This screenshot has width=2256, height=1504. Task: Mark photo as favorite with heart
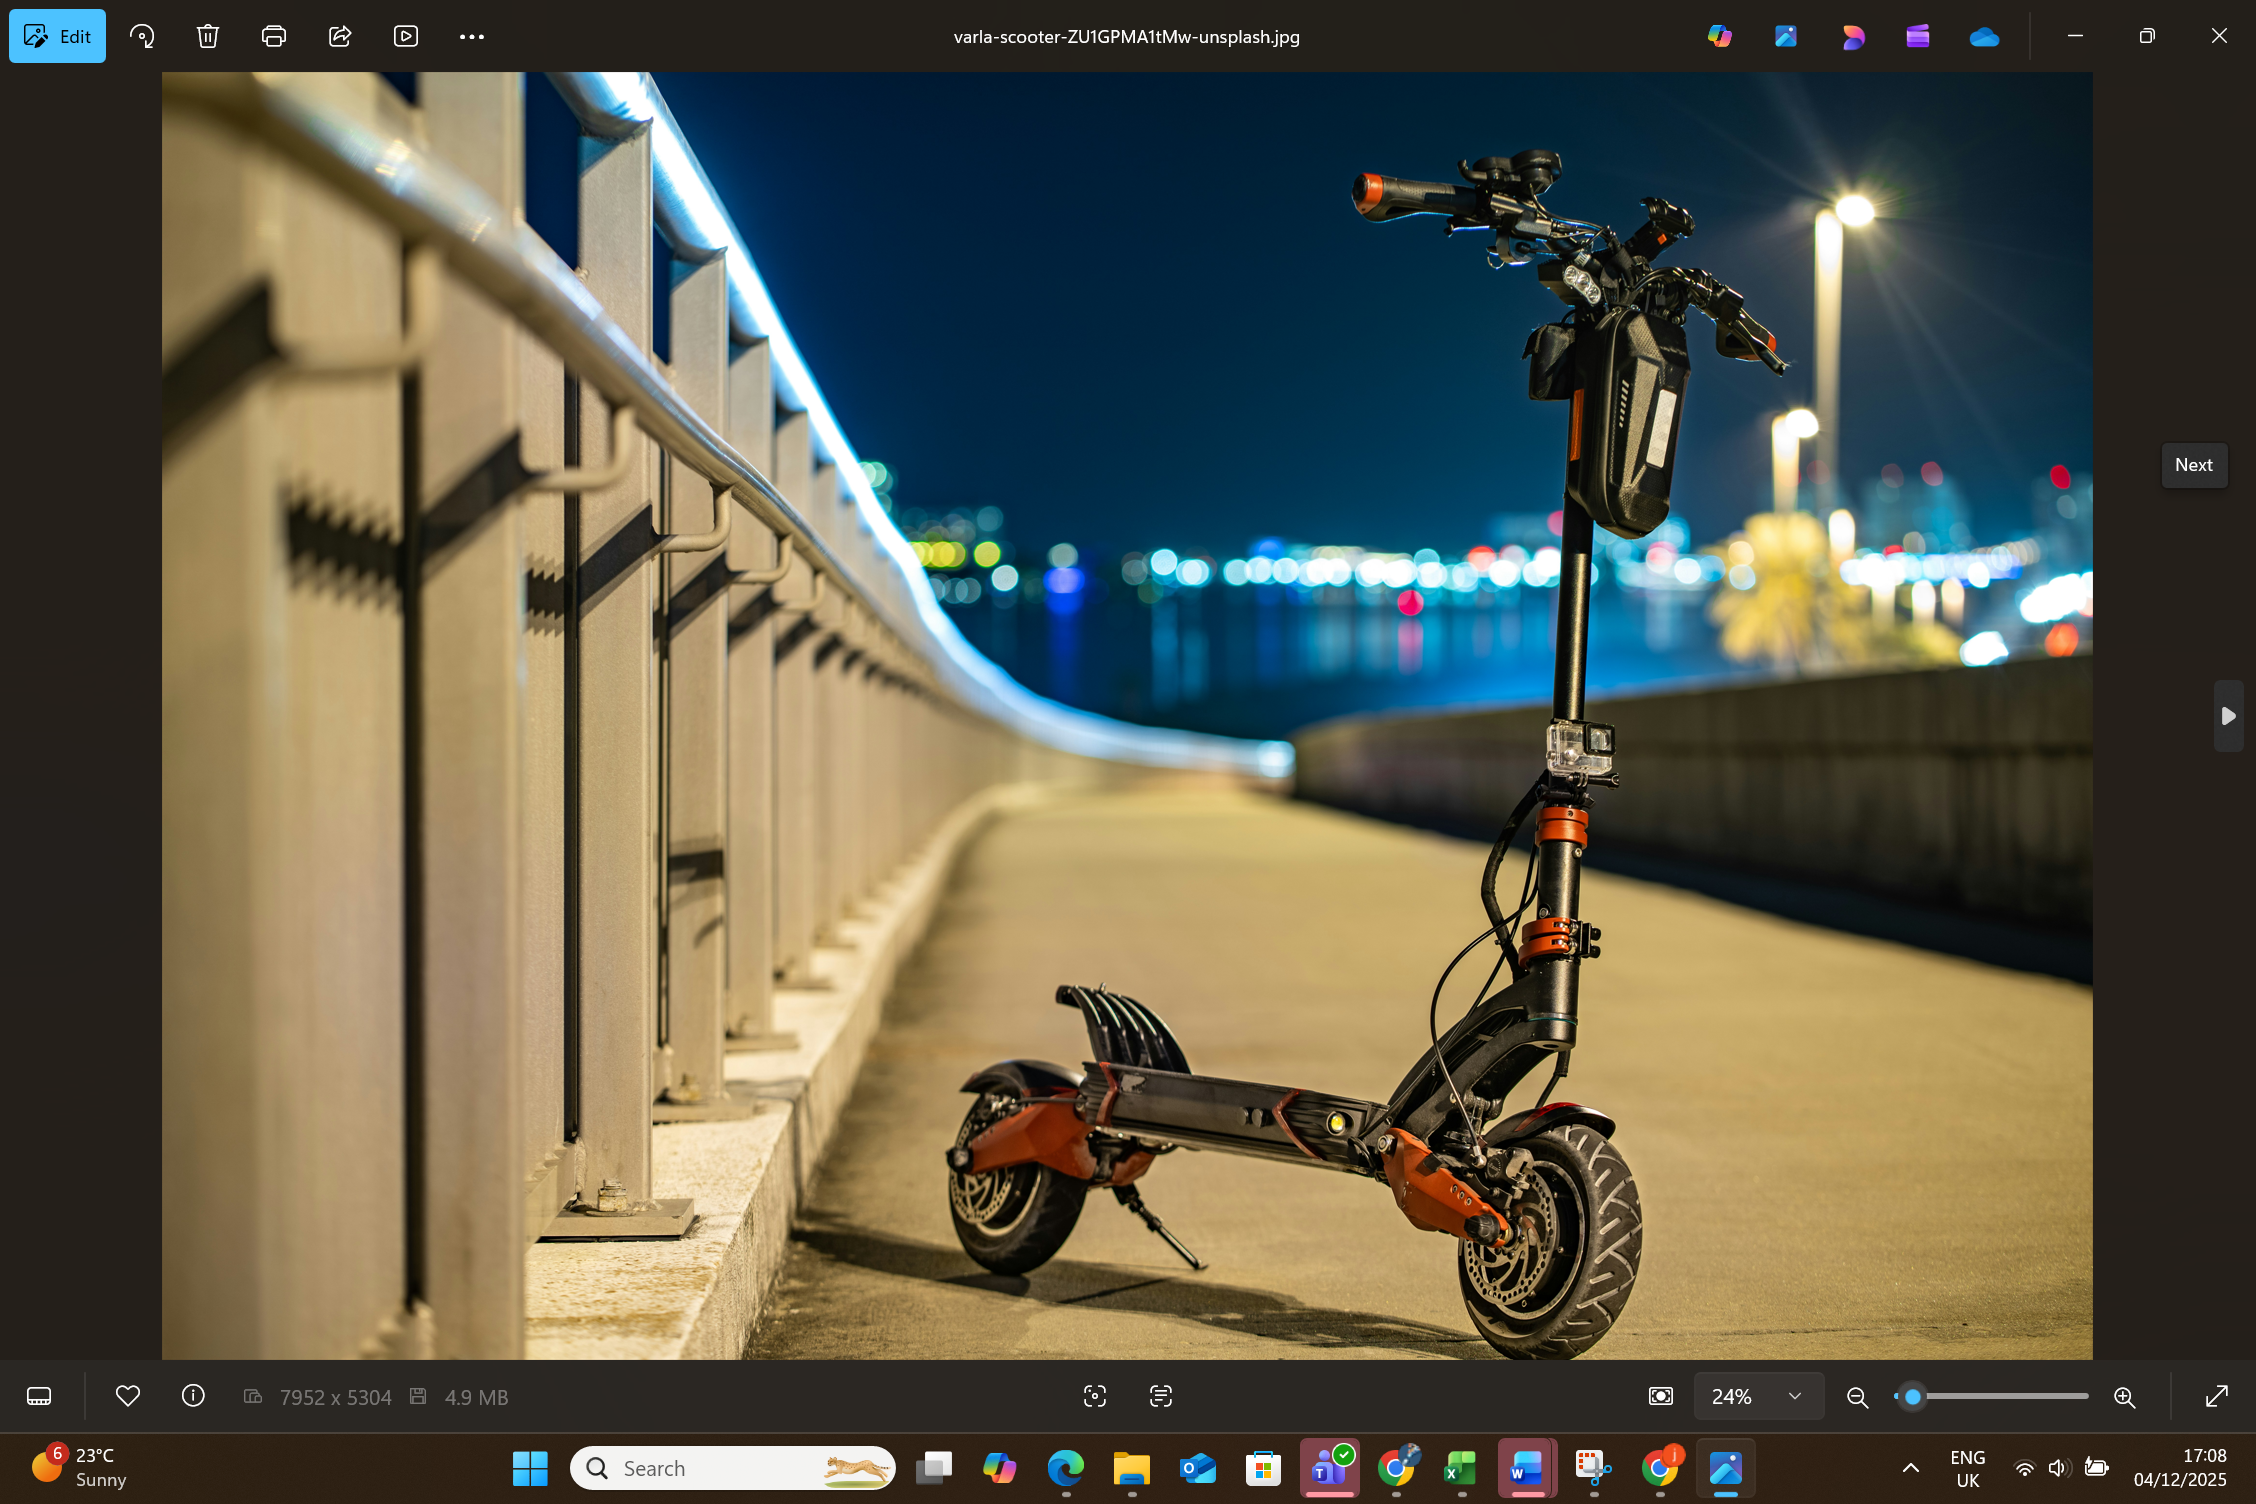tap(128, 1396)
